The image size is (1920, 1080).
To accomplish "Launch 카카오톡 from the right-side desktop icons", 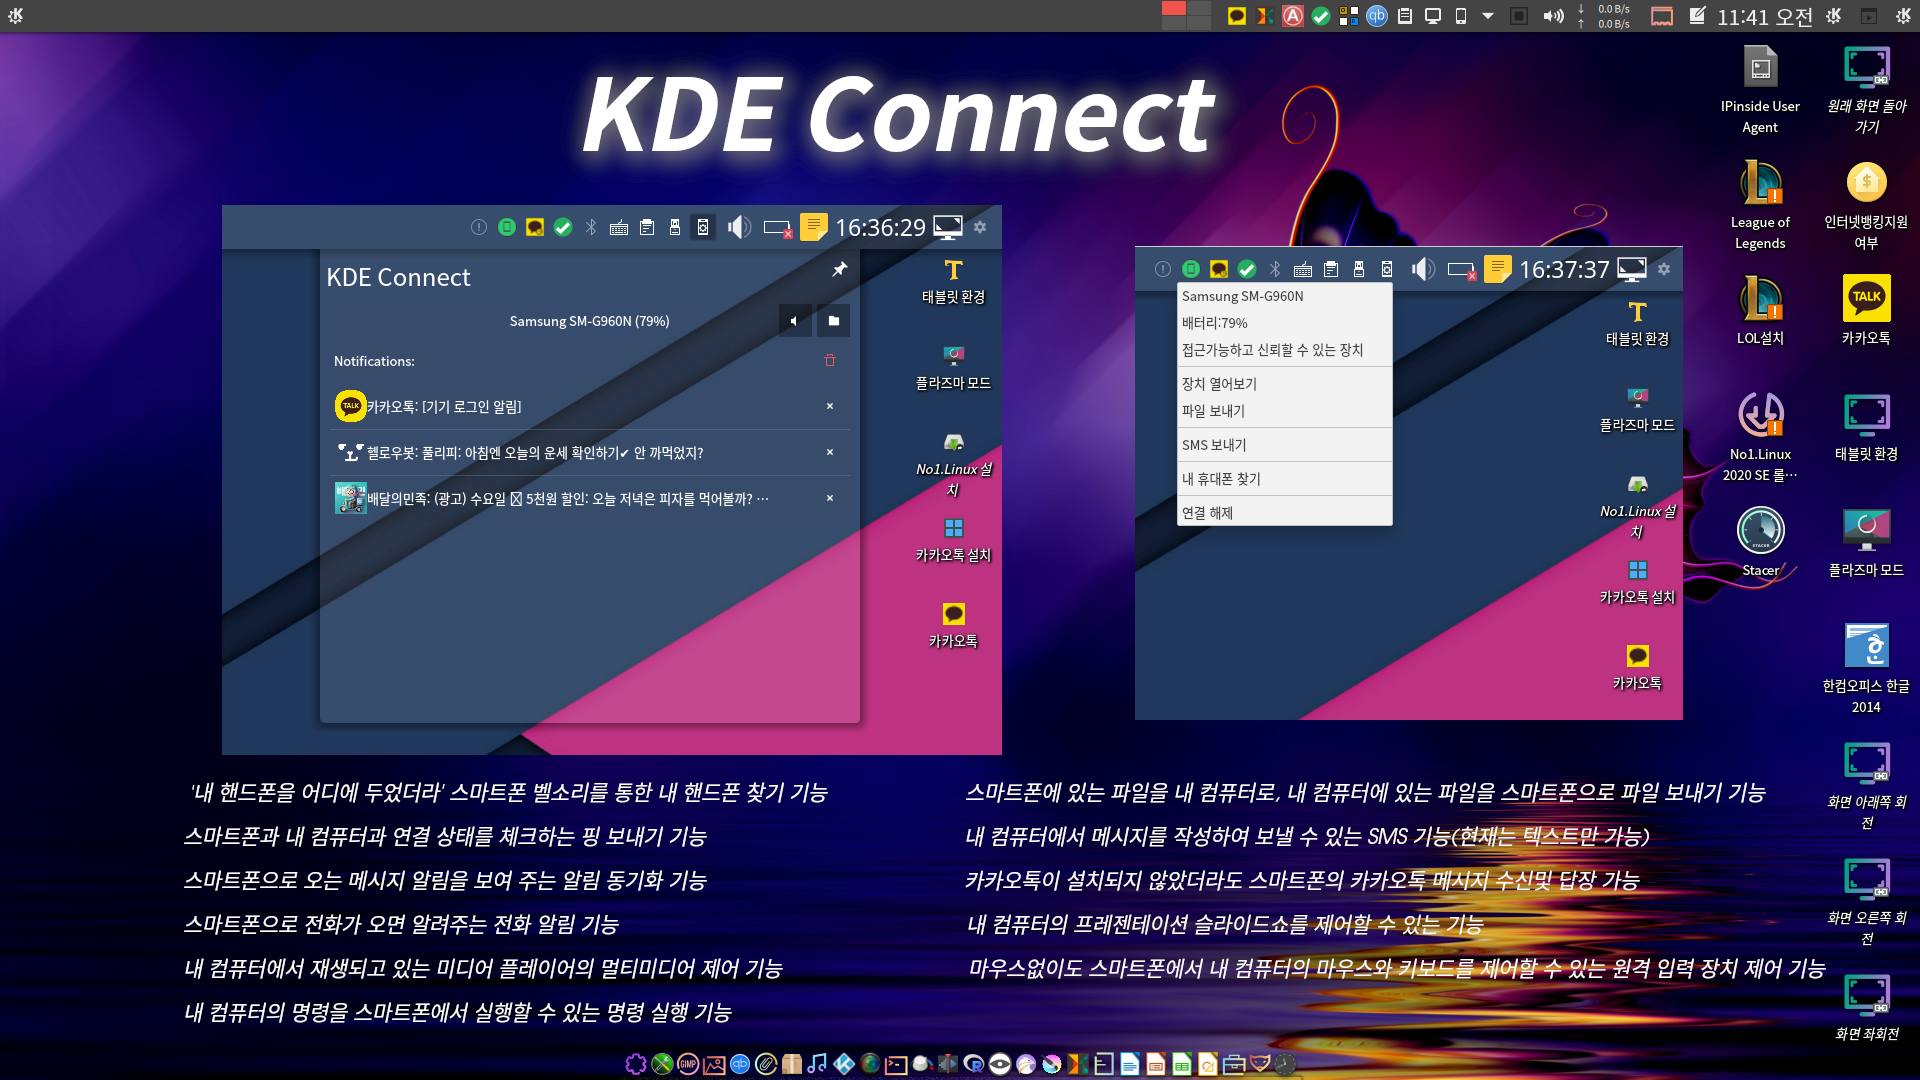I will click(x=1867, y=312).
